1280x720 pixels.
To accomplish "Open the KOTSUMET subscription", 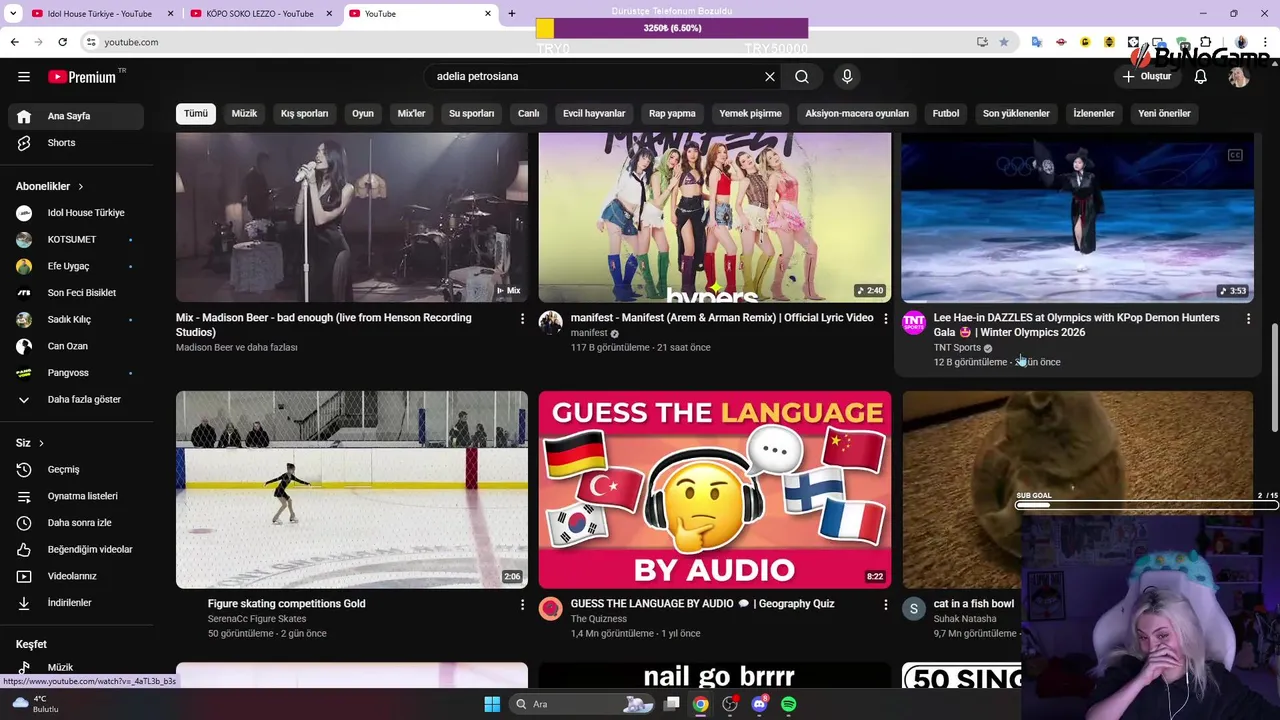I will 76,240.
